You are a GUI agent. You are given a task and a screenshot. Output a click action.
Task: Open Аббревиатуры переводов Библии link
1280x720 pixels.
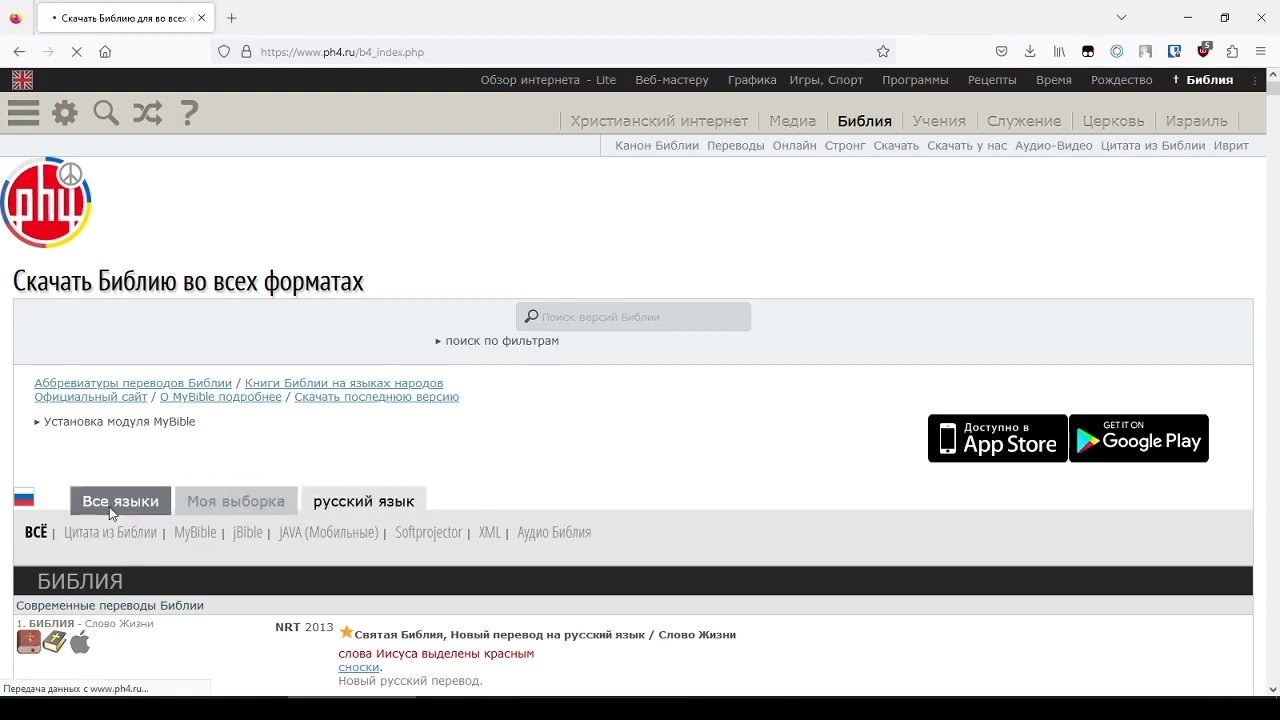133,383
